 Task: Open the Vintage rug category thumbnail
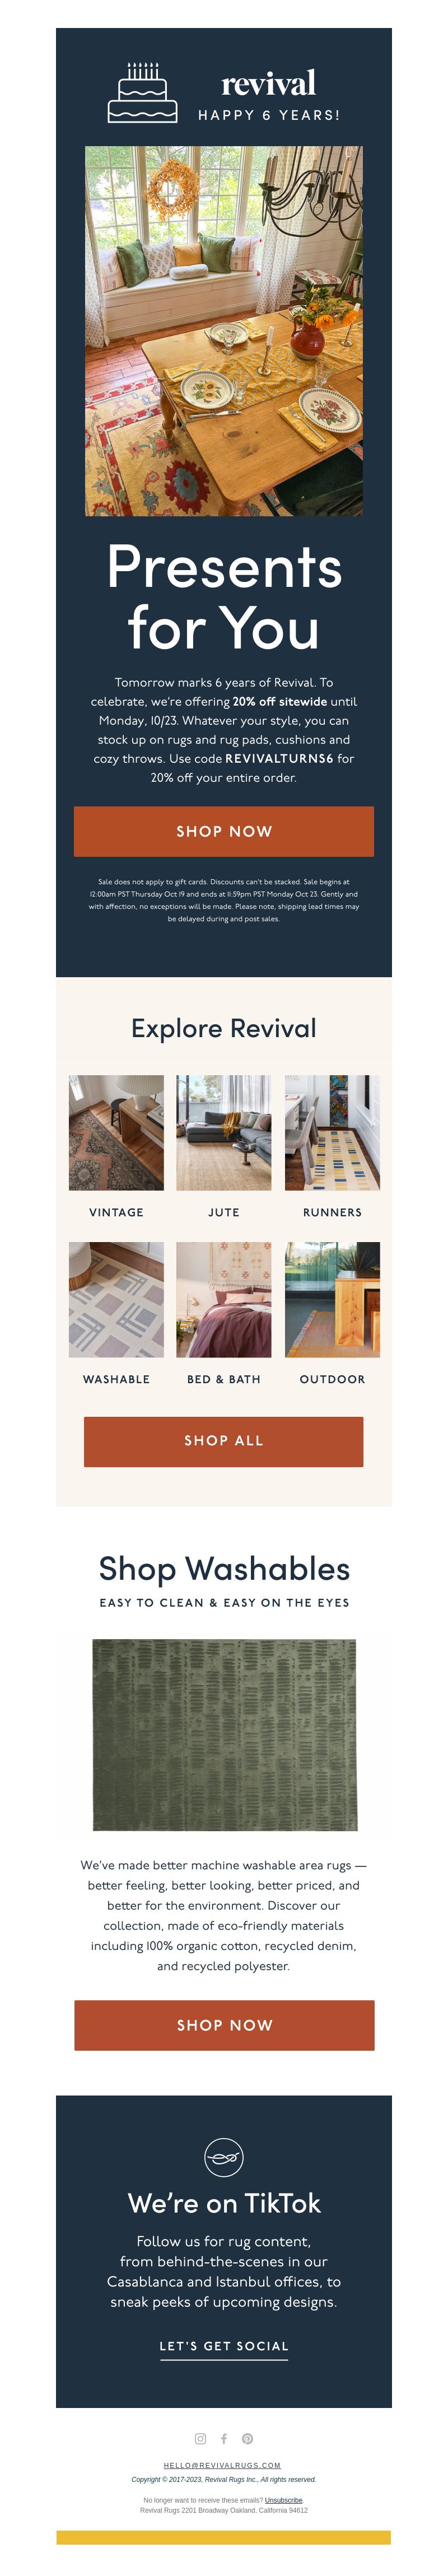(x=116, y=1132)
